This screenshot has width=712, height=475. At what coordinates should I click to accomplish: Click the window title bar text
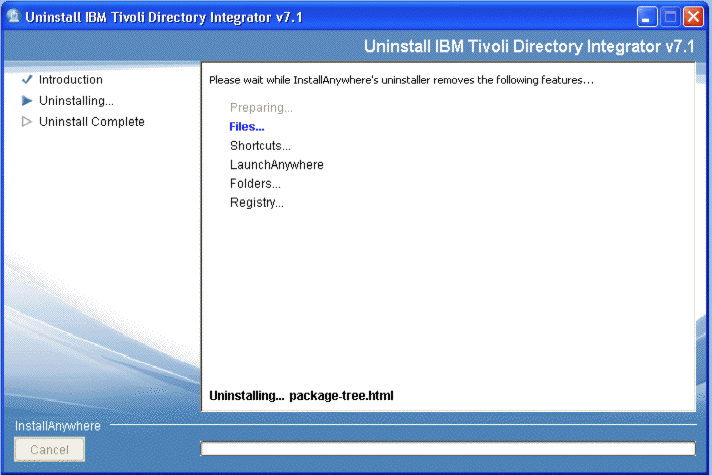164,17
